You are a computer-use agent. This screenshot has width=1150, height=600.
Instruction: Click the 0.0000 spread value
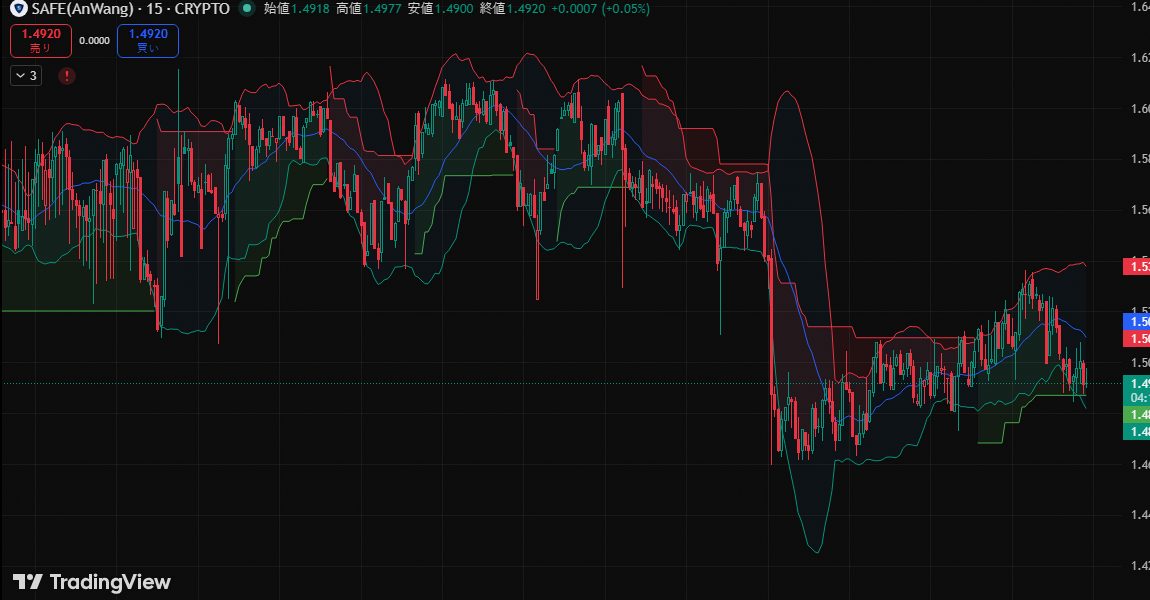[94, 41]
